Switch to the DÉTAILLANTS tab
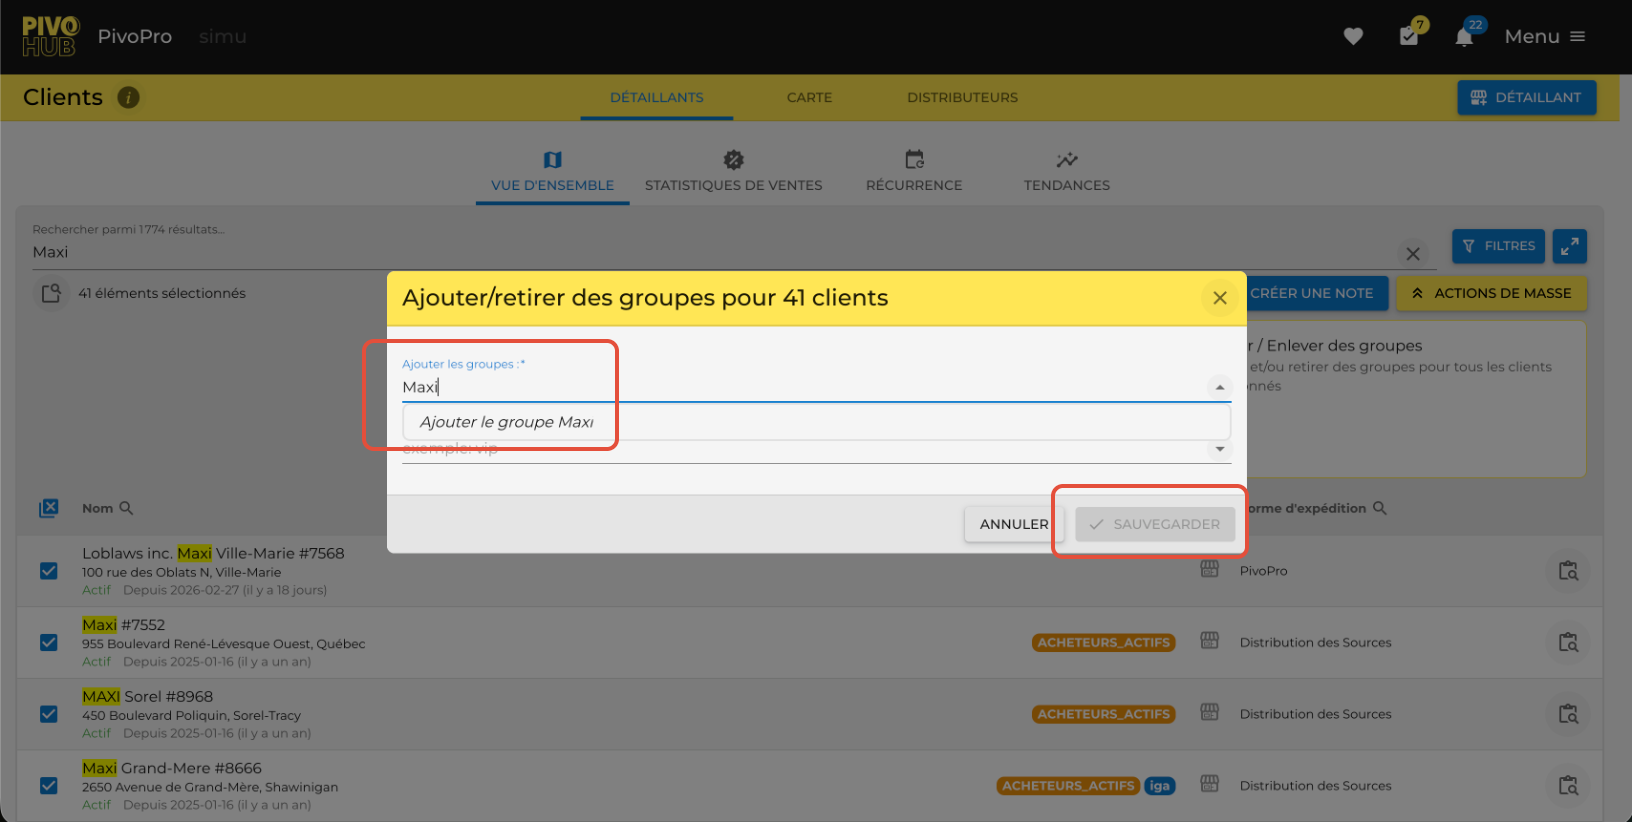Screen dimensions: 1632x822 (657, 98)
